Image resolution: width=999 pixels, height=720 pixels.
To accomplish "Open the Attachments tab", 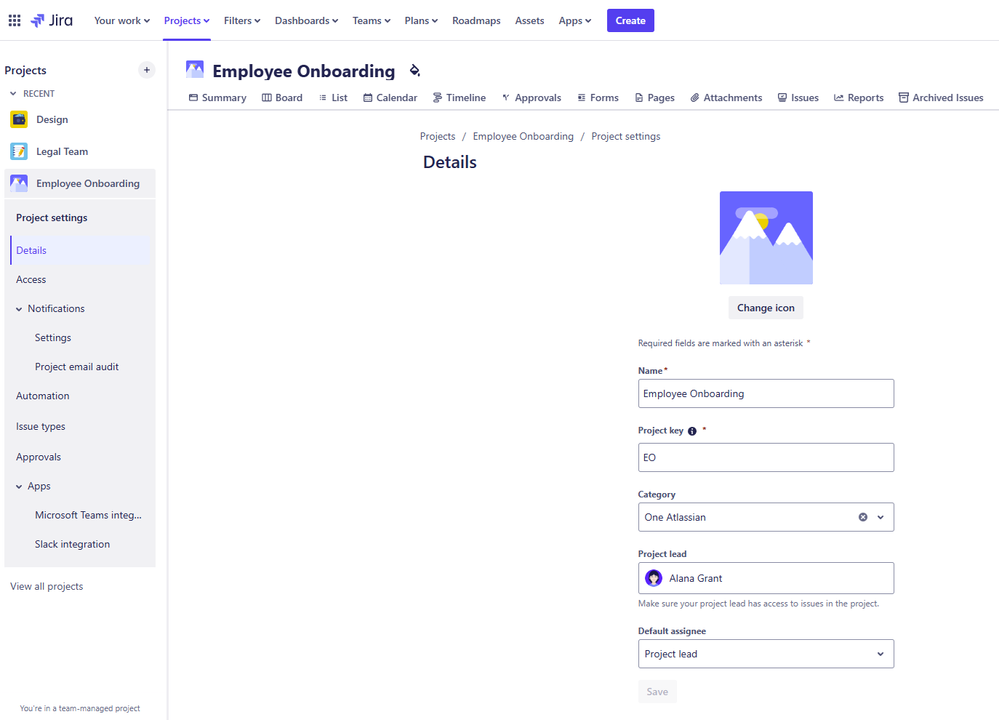I will point(726,97).
